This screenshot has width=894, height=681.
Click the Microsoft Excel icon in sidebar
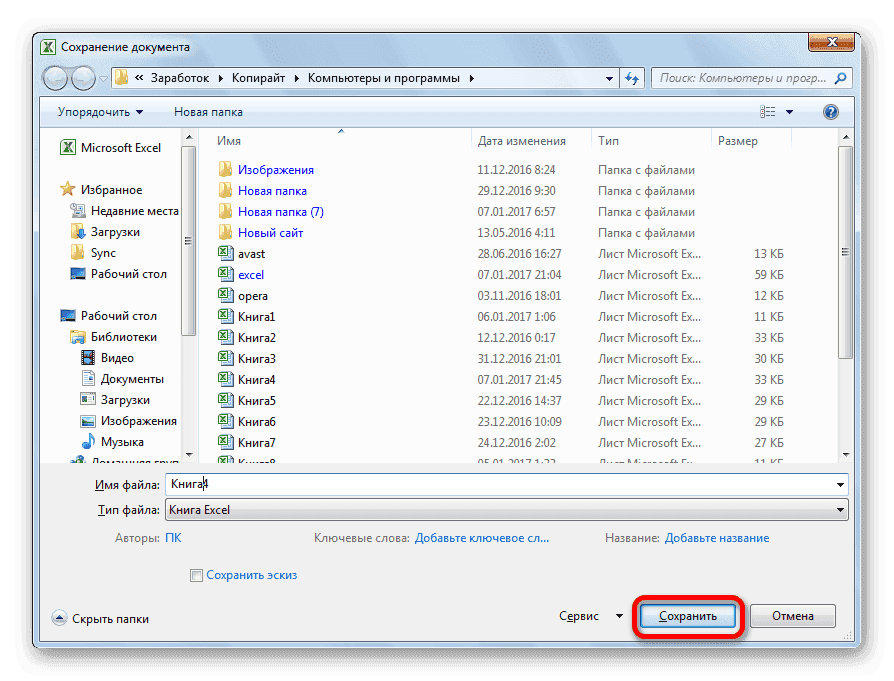point(68,148)
